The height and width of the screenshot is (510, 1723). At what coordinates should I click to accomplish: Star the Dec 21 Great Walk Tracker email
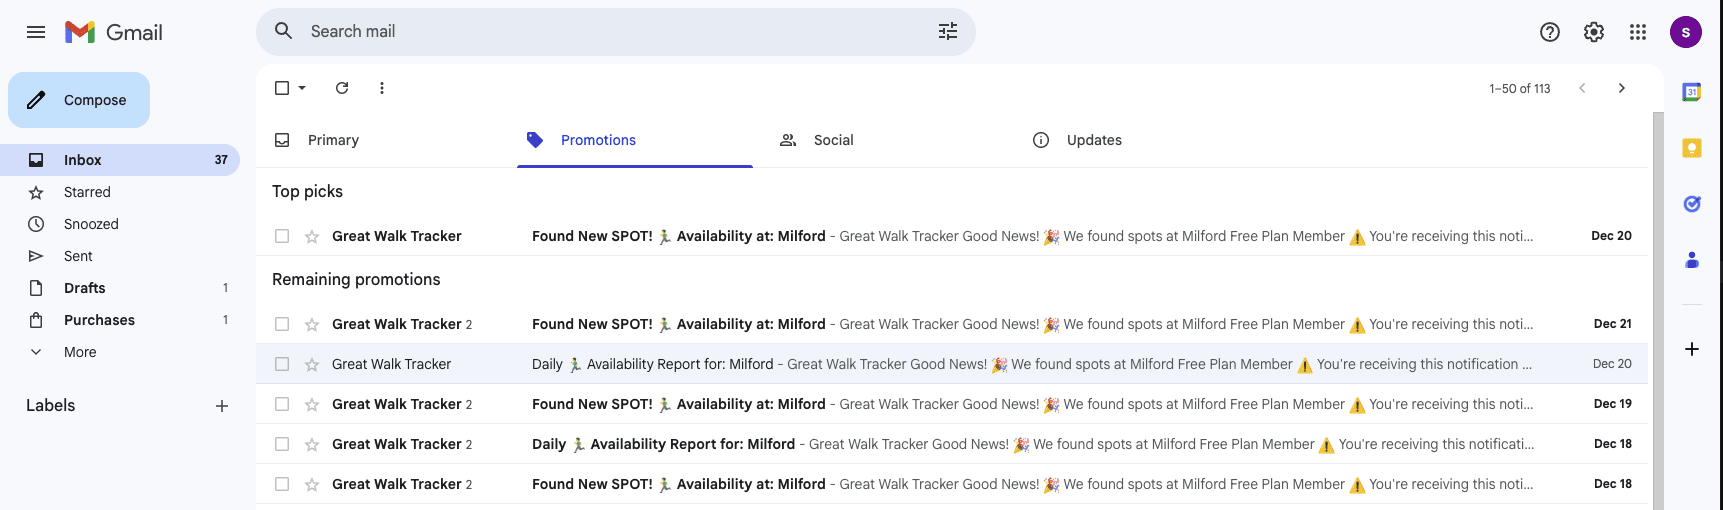tap(312, 325)
